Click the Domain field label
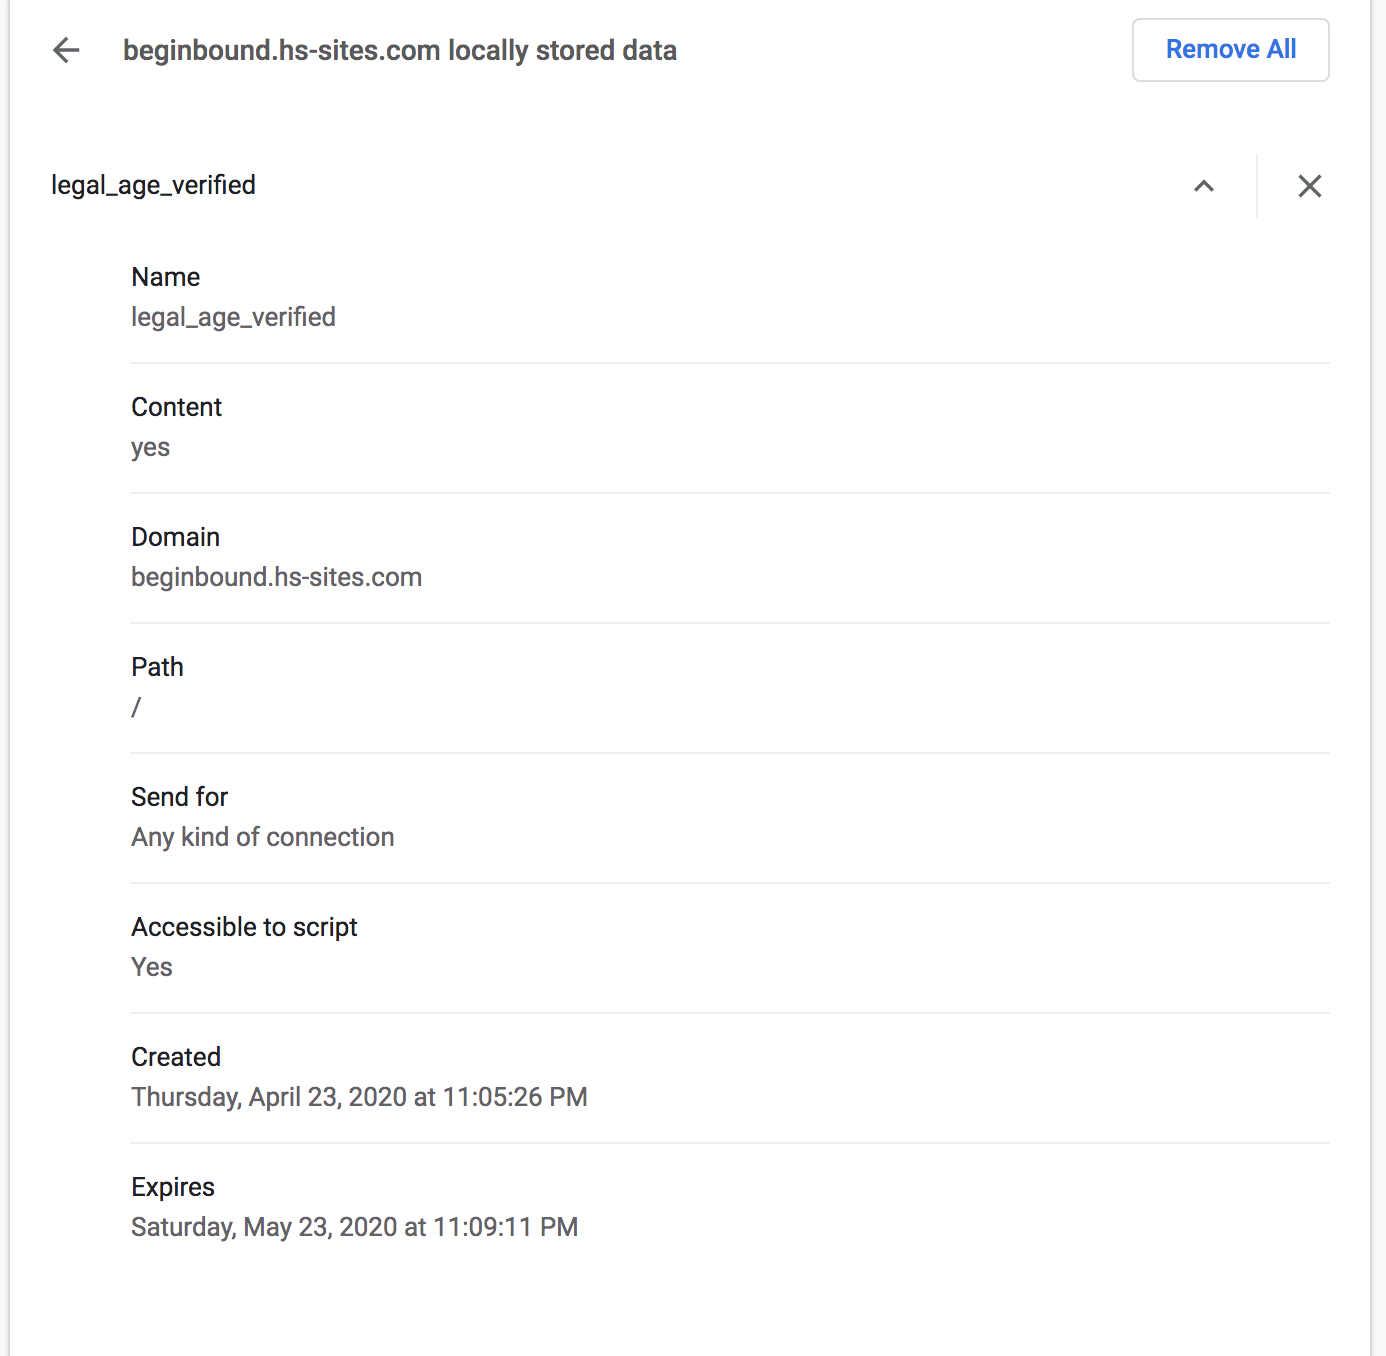 [x=175, y=537]
